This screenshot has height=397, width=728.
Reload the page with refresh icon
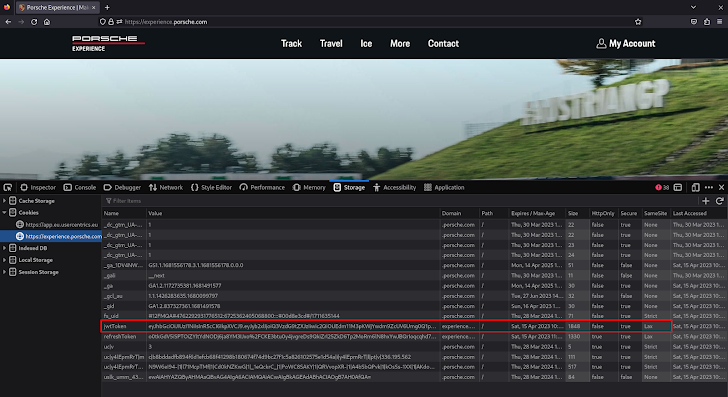coord(34,22)
